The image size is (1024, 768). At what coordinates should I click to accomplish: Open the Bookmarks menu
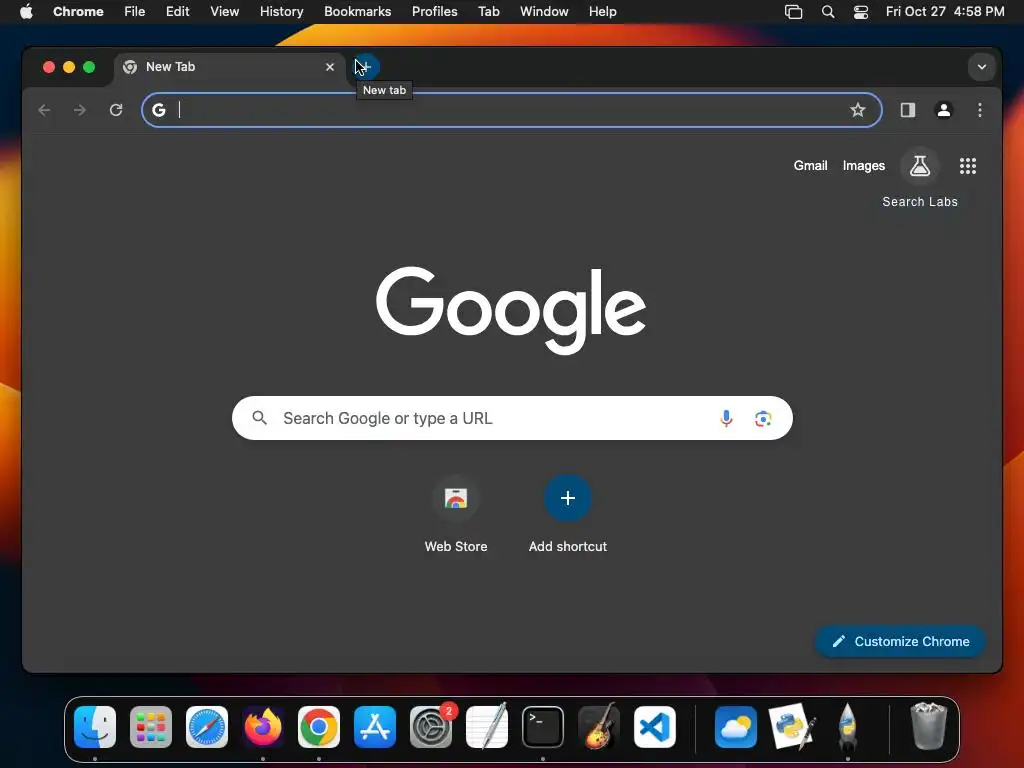[357, 12]
